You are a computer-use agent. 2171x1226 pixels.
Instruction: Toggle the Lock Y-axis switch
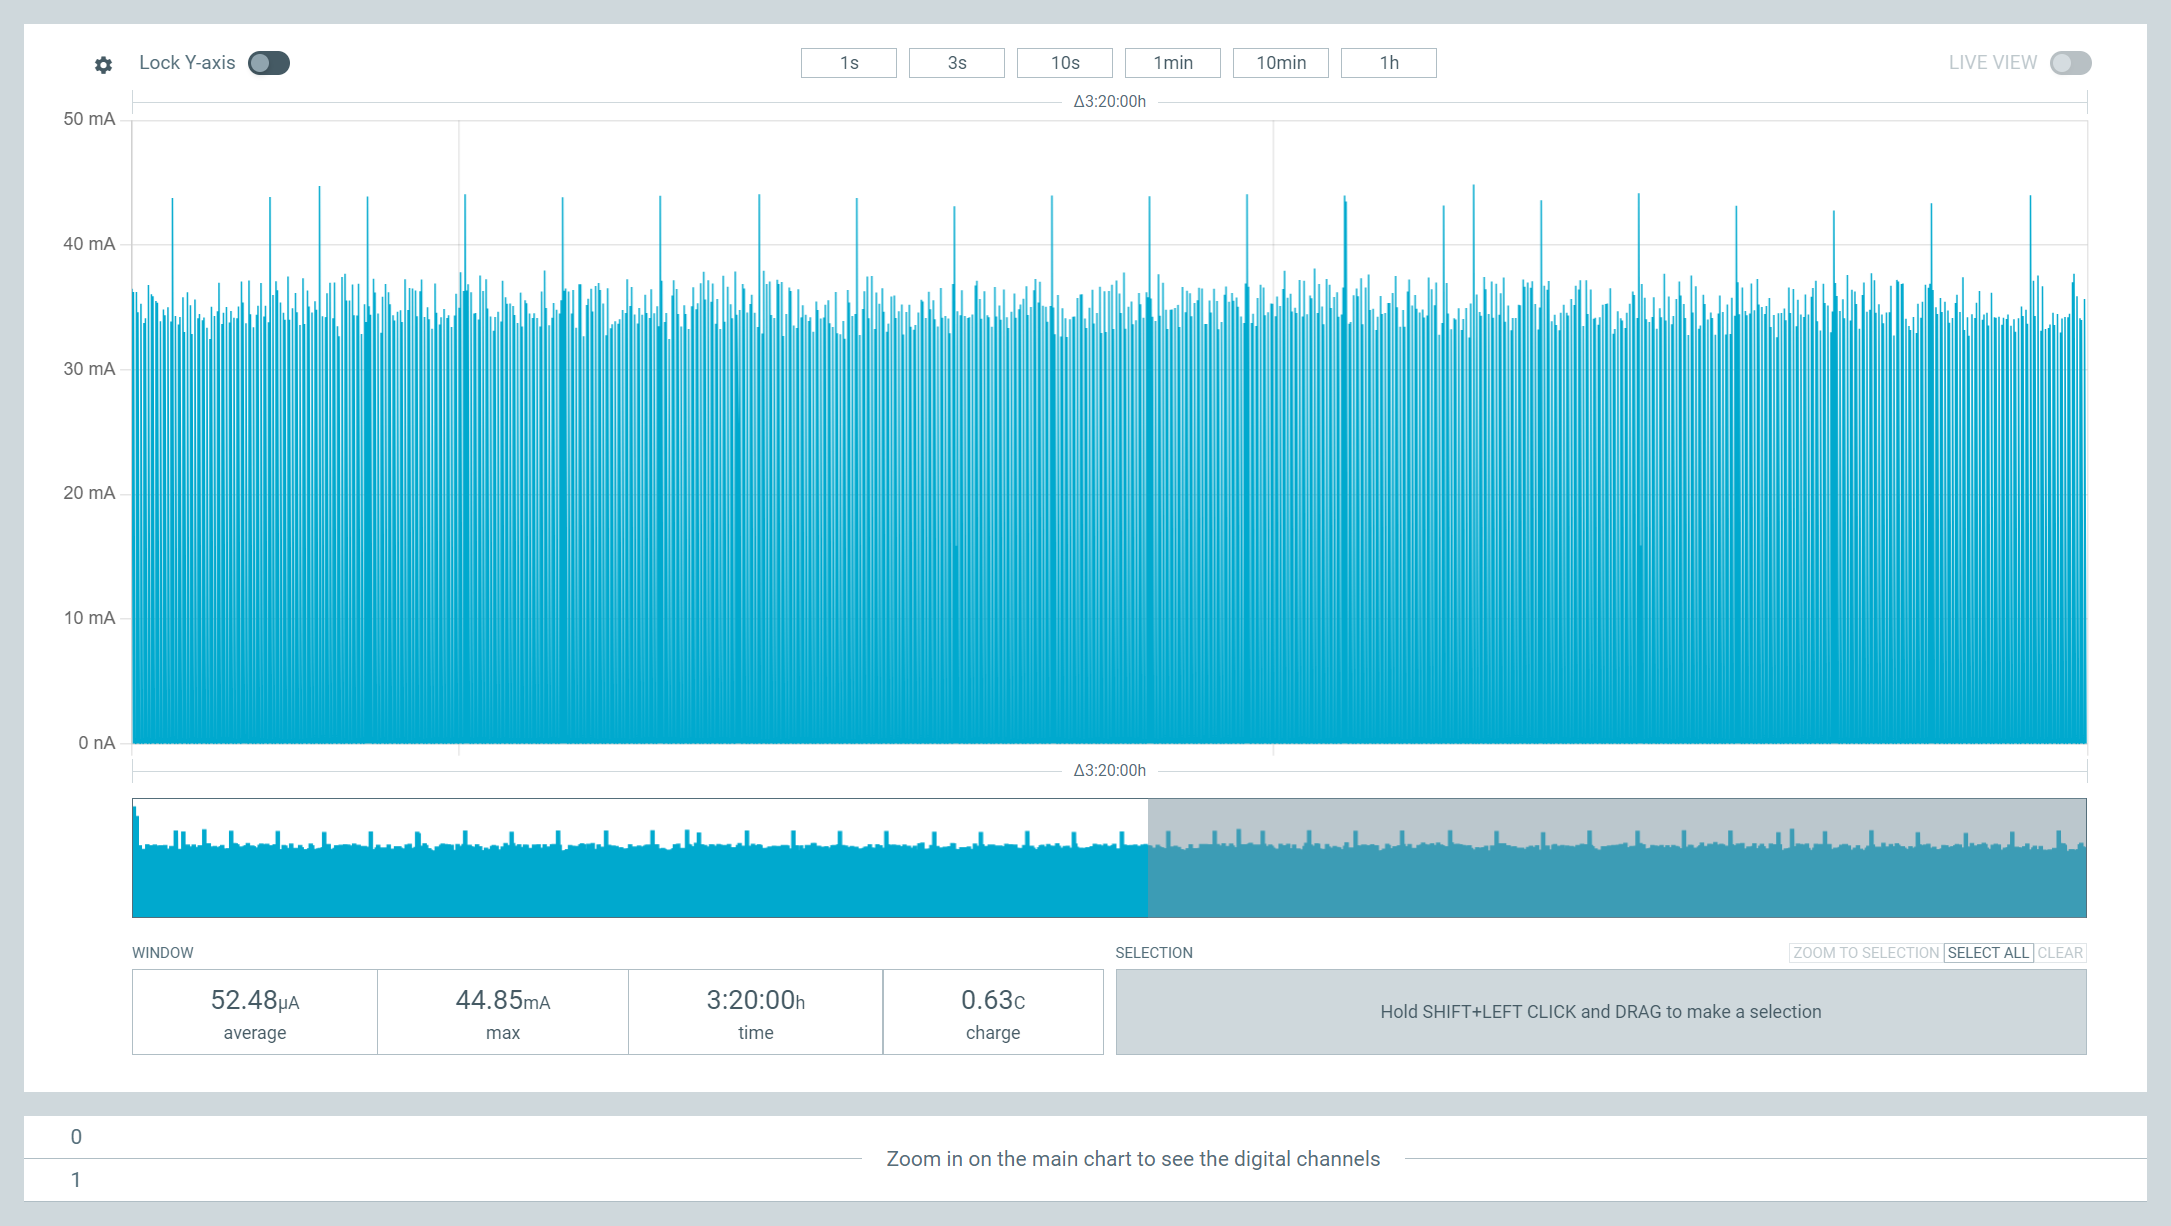coord(269,63)
